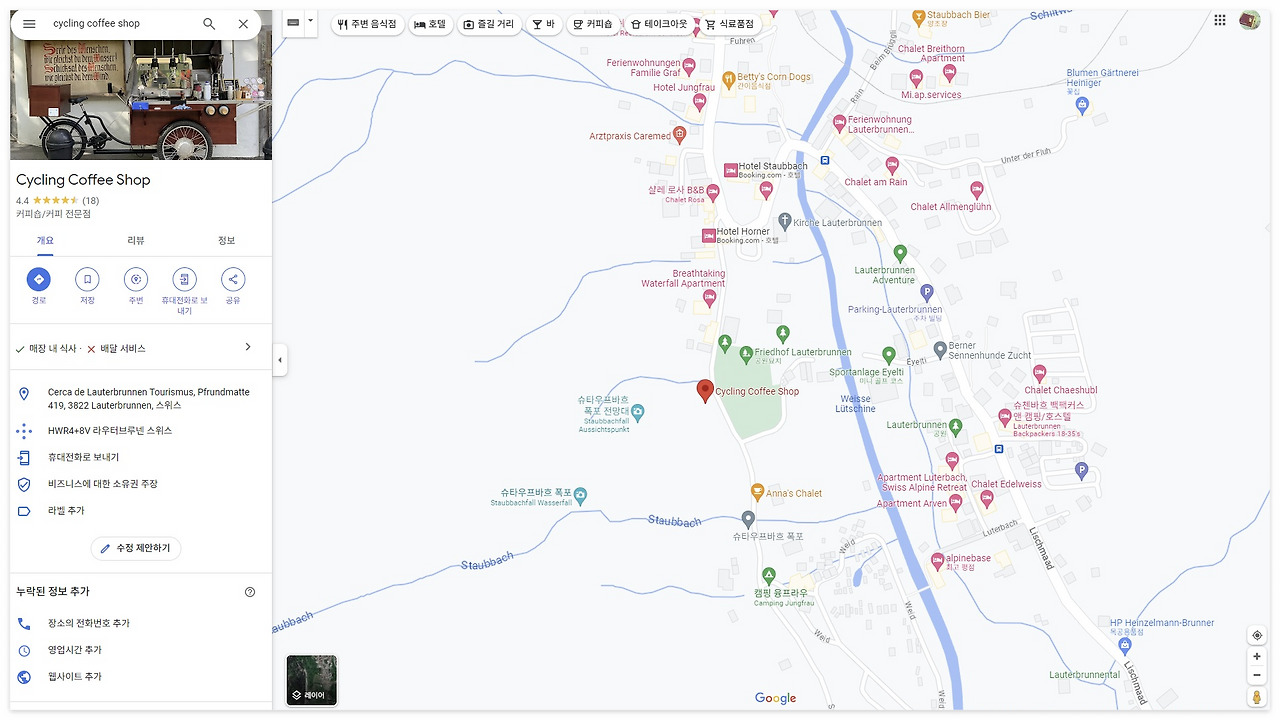1280x720 pixels.
Task: Filter by 주변 음식점 chip
Action: pos(368,24)
